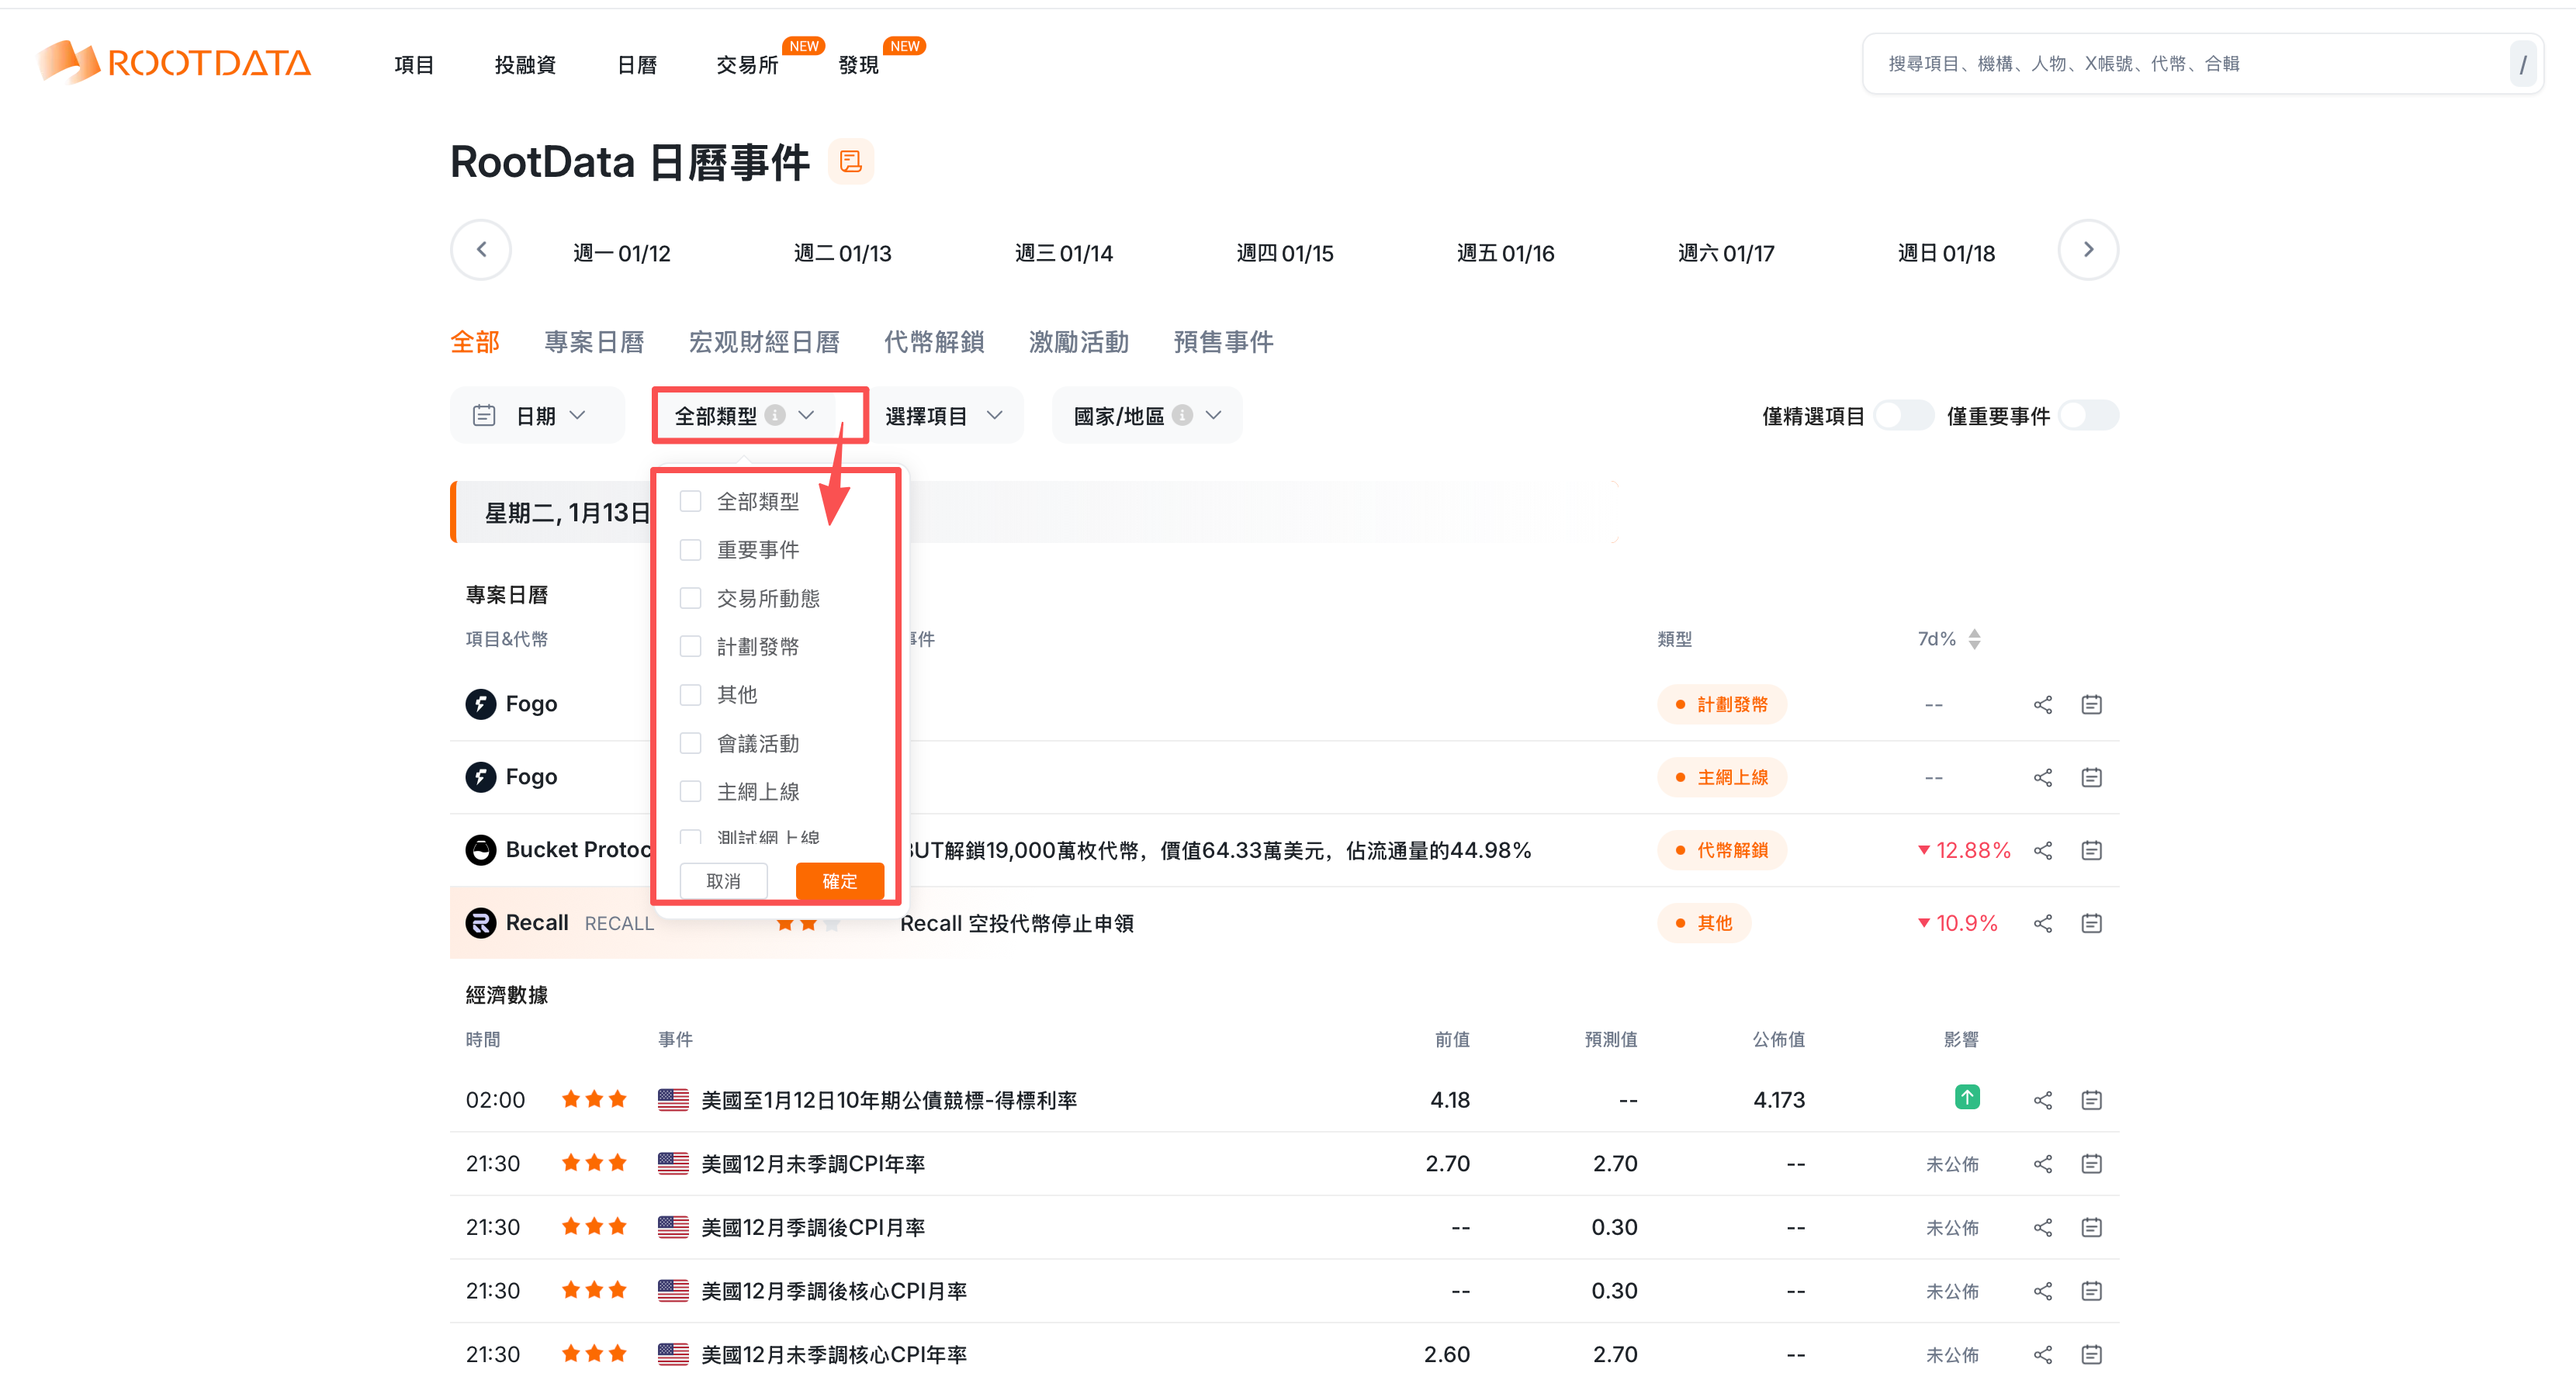Click the orange note icon beside page title

(x=850, y=162)
